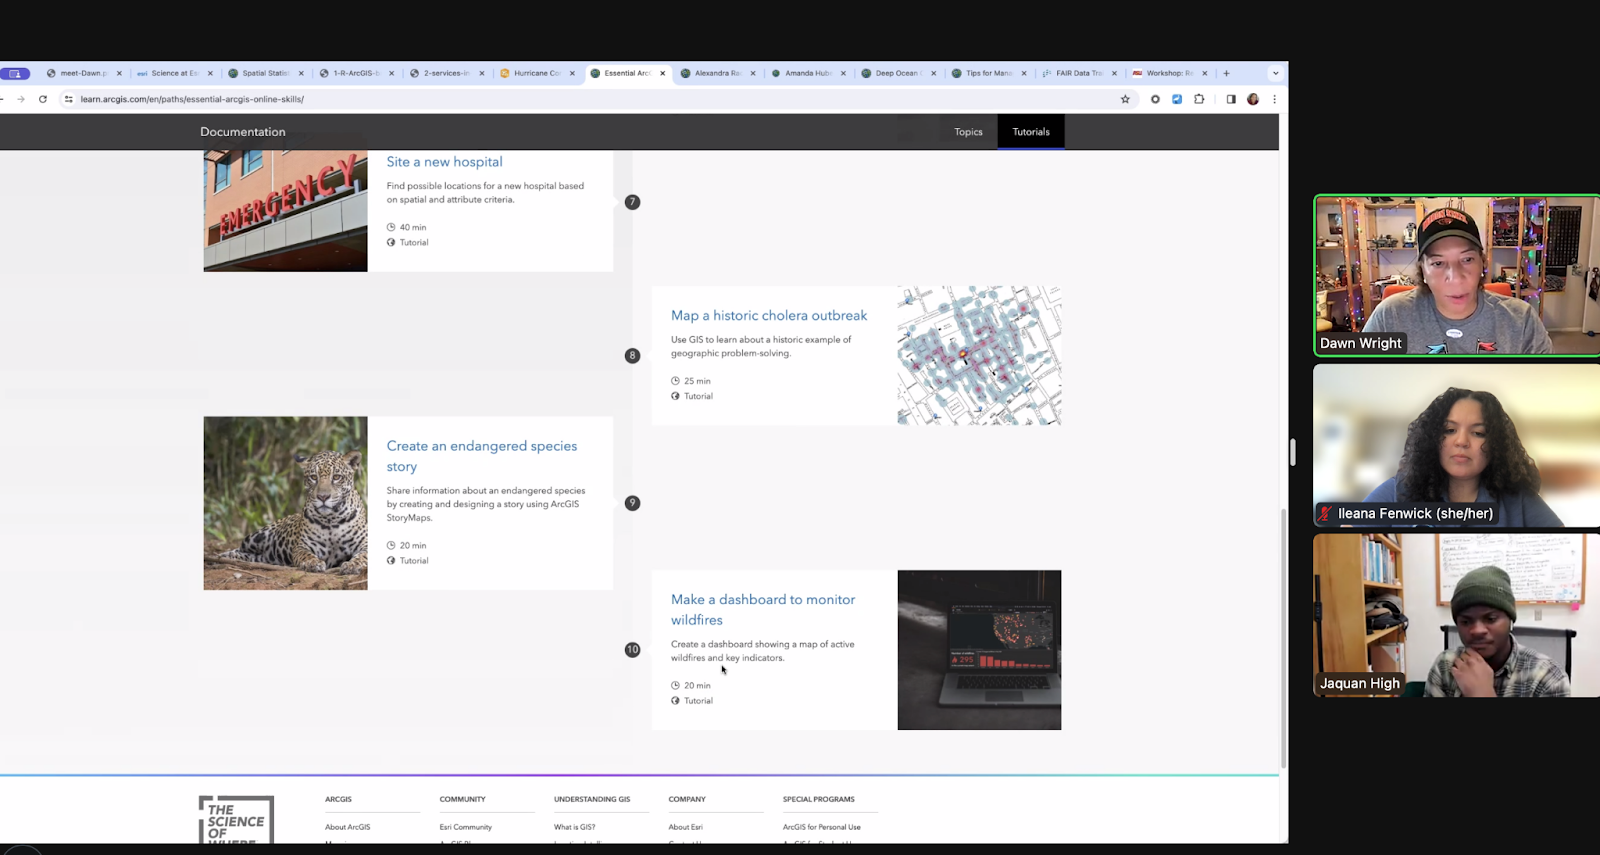Go forward with the browser arrow
This screenshot has width=1600, height=855.
pyautogui.click(x=21, y=99)
